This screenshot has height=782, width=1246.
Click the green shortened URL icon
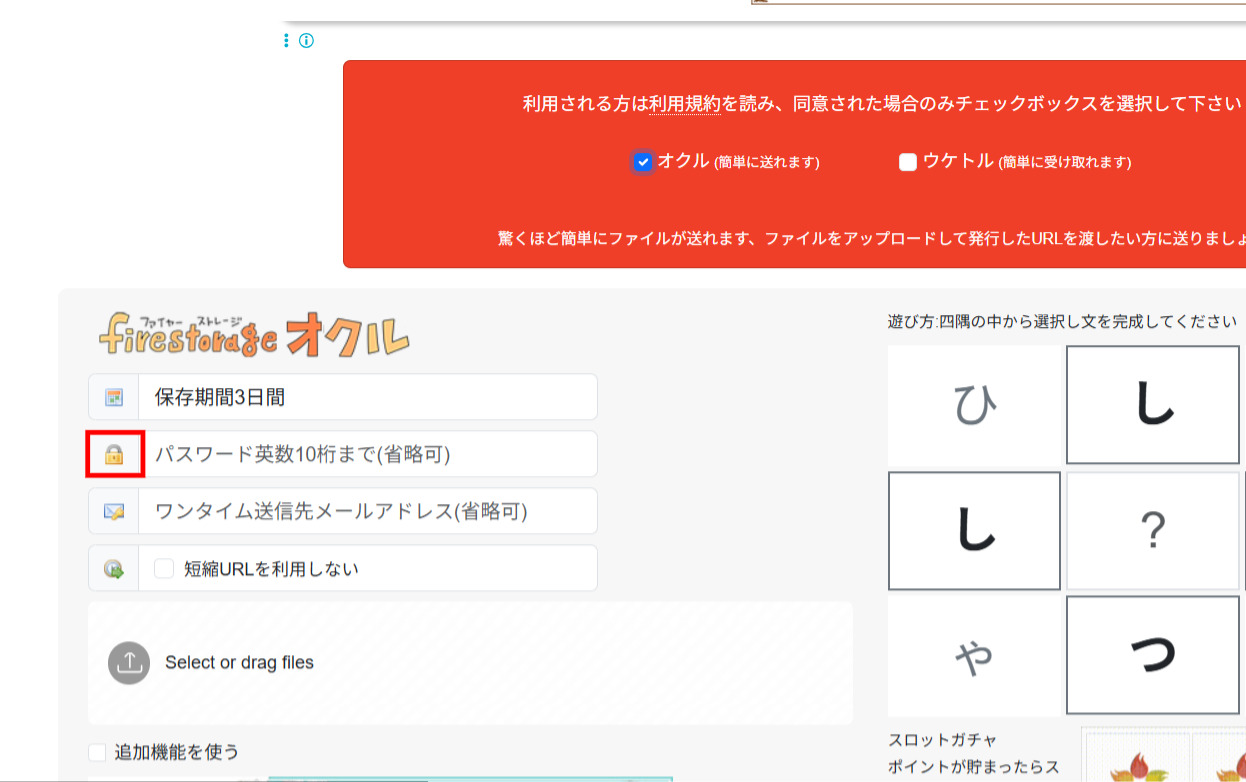pos(113,567)
